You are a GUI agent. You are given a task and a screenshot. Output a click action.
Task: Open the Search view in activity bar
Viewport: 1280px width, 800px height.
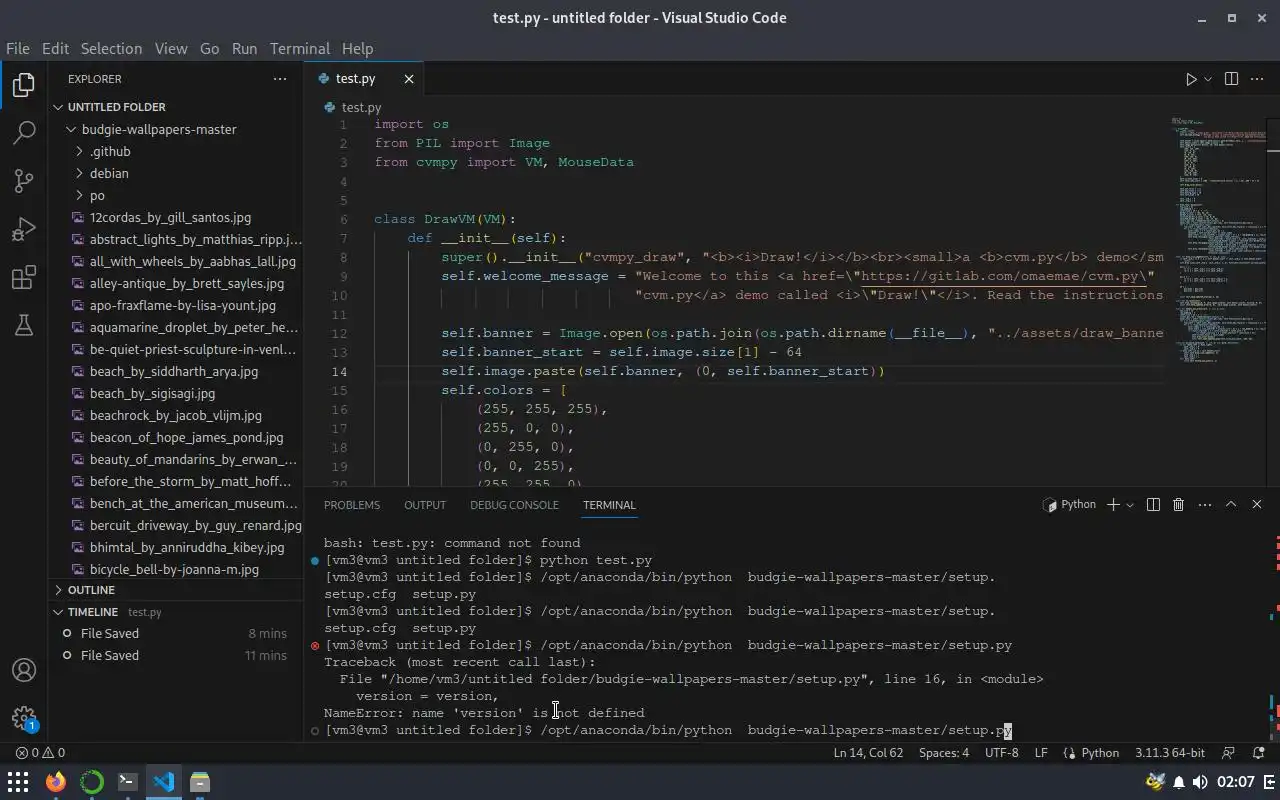pyautogui.click(x=24, y=132)
